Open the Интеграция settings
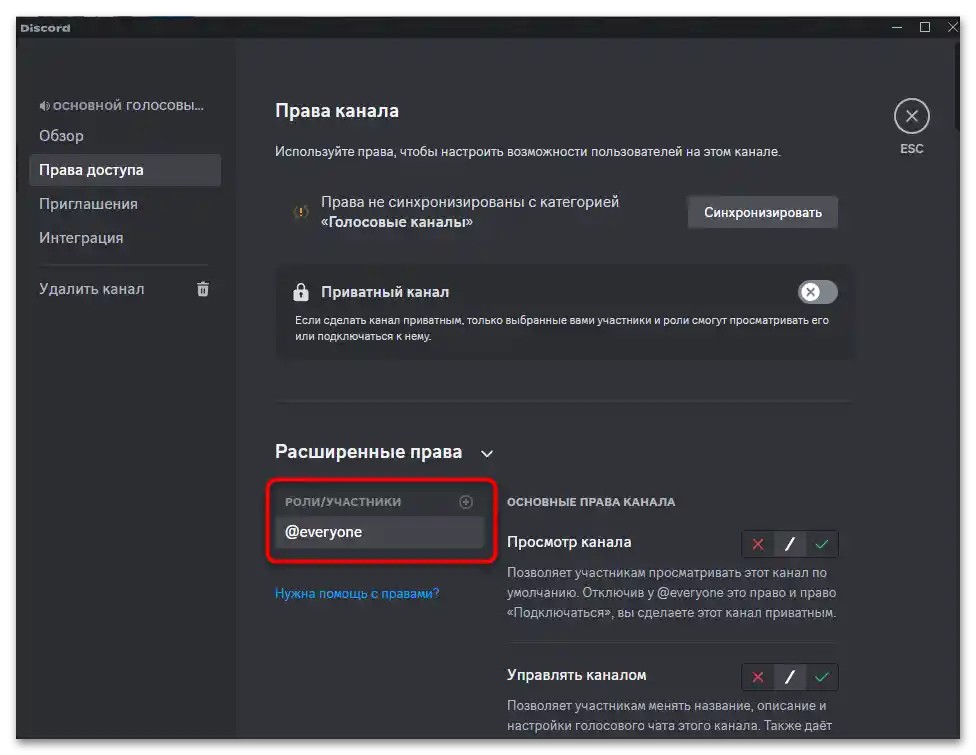976x755 pixels. [x=80, y=237]
